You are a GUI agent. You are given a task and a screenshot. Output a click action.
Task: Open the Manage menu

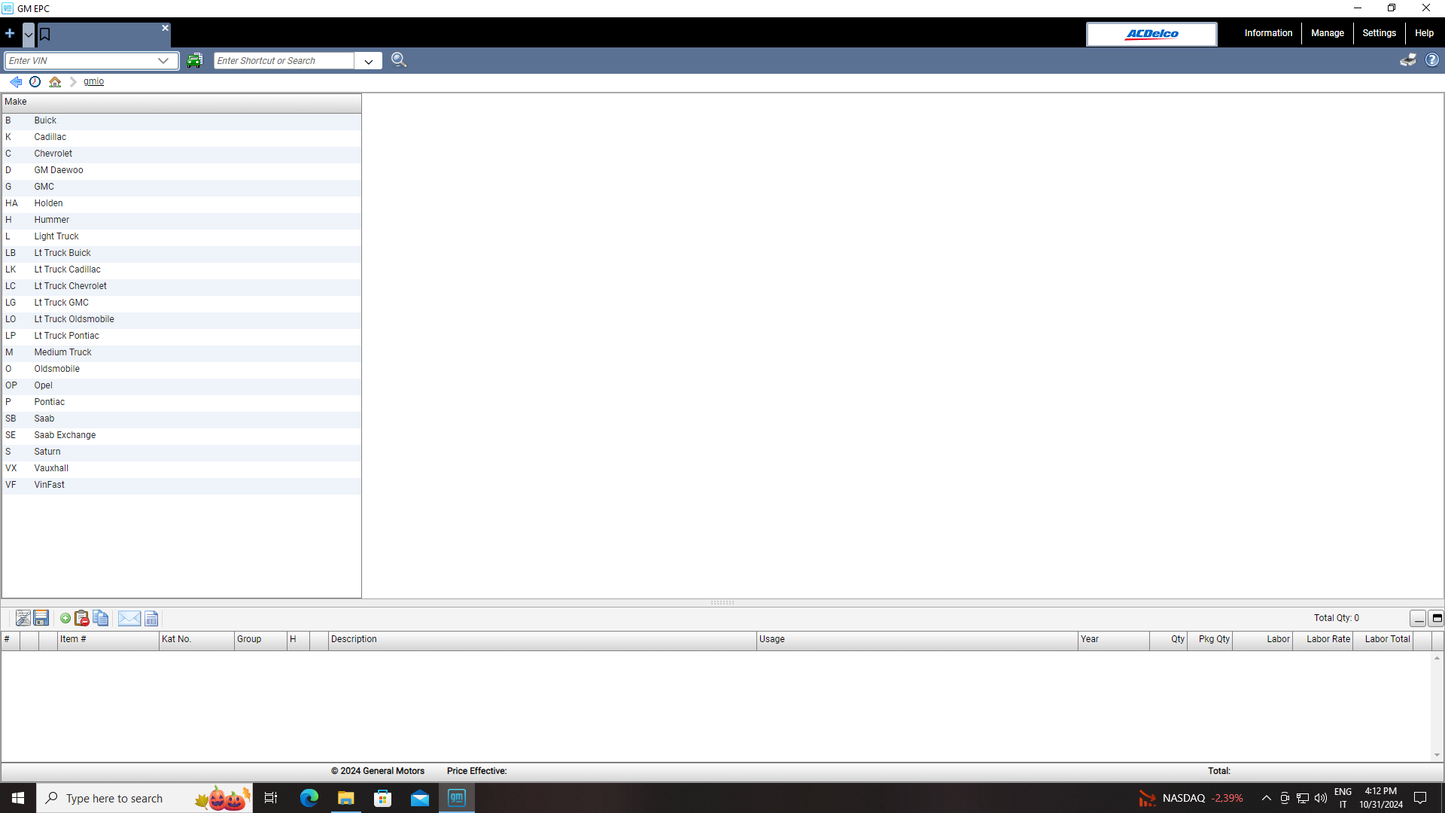(1327, 33)
